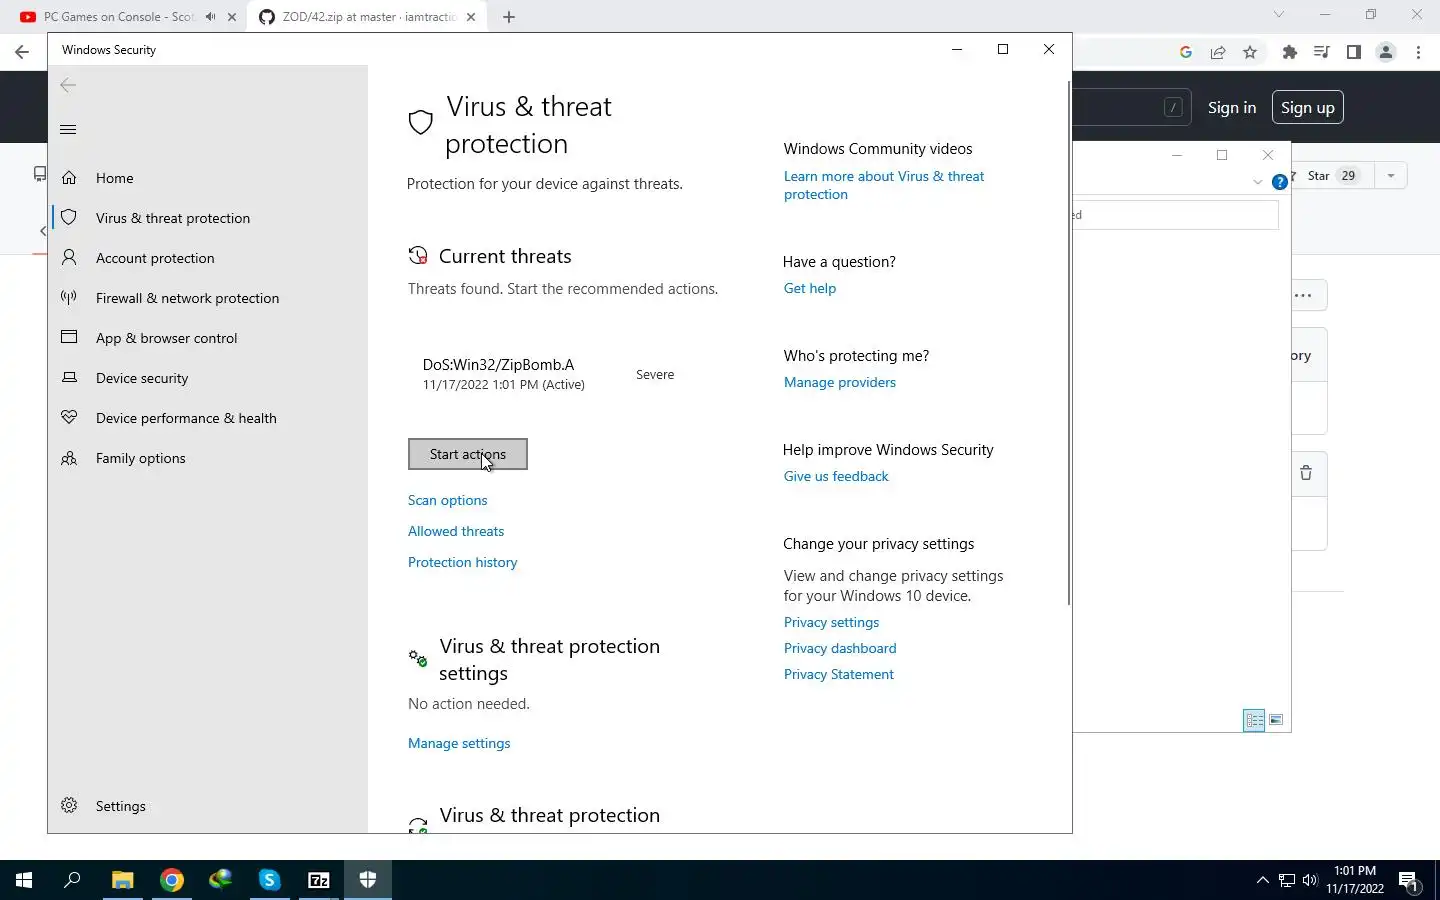Open the notification center icon
Image resolution: width=1440 pixels, height=900 pixels.
tap(1408, 881)
